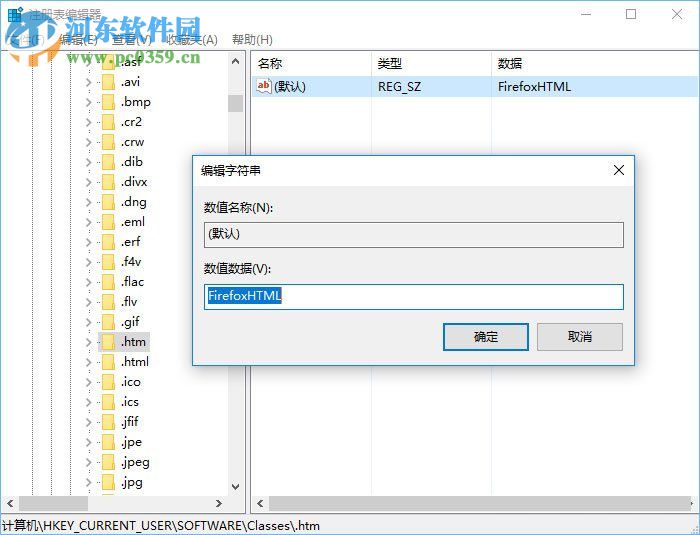700x535 pixels.
Task: Click the .cr2 folder icon
Action: tap(108, 122)
